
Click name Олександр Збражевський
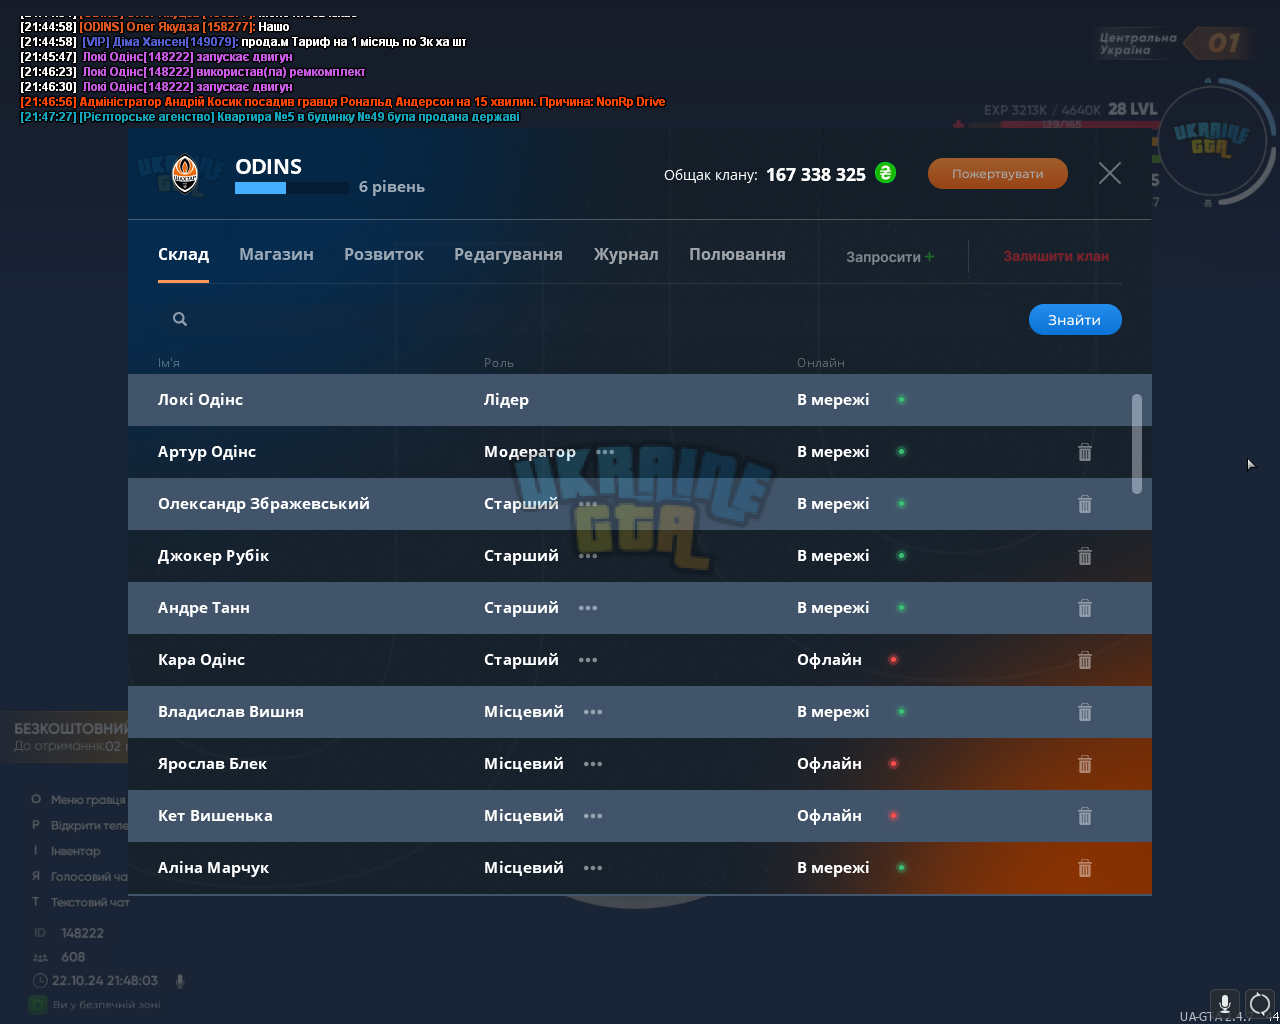pos(264,504)
